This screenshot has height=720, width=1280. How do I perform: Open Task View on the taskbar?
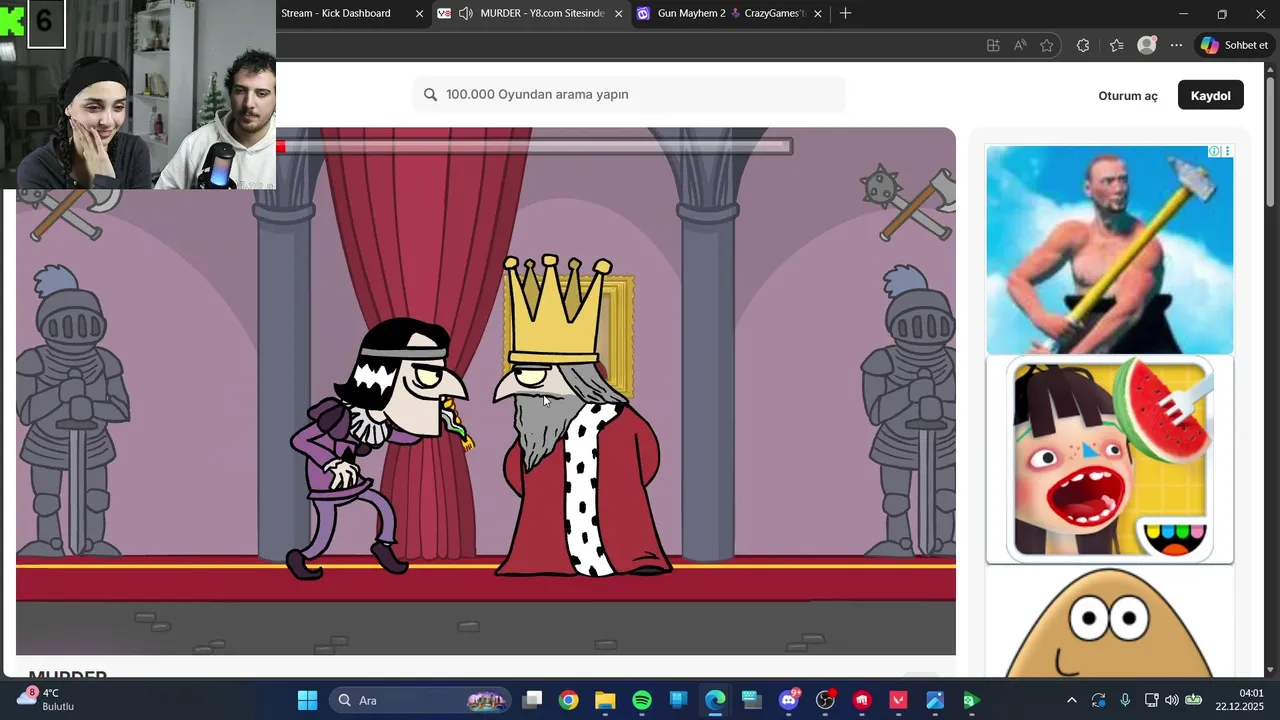click(x=532, y=700)
